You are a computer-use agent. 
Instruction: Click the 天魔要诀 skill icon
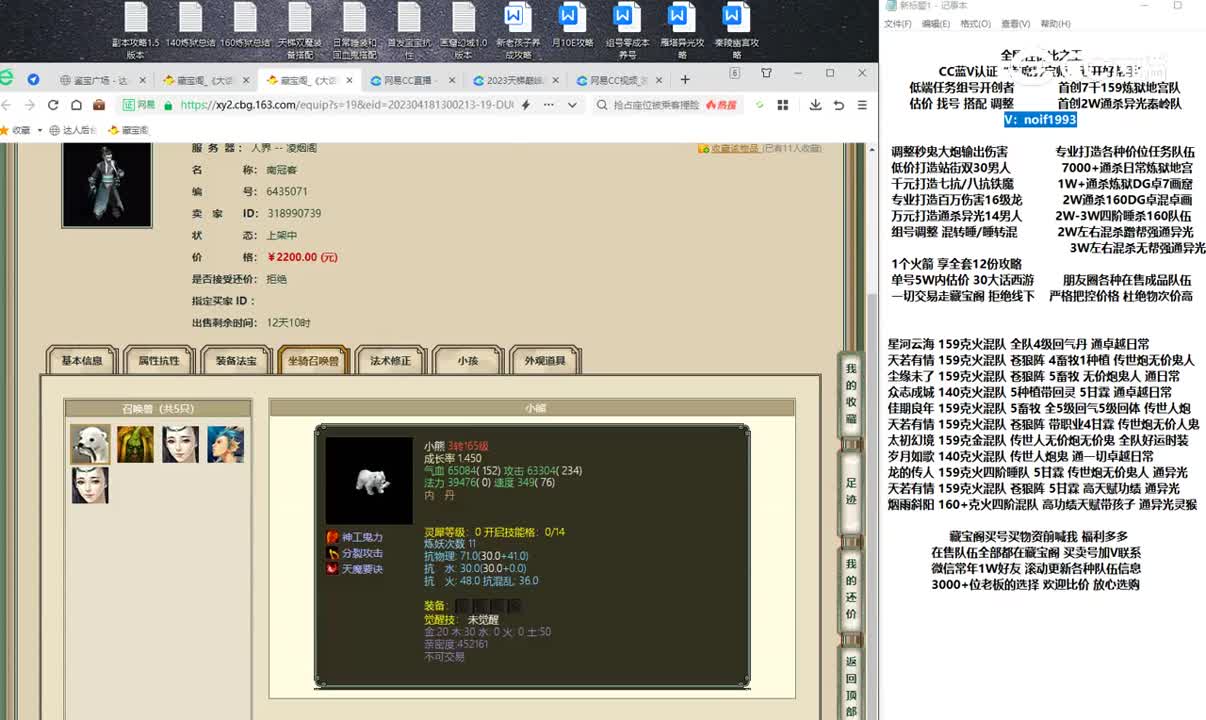[x=333, y=569]
